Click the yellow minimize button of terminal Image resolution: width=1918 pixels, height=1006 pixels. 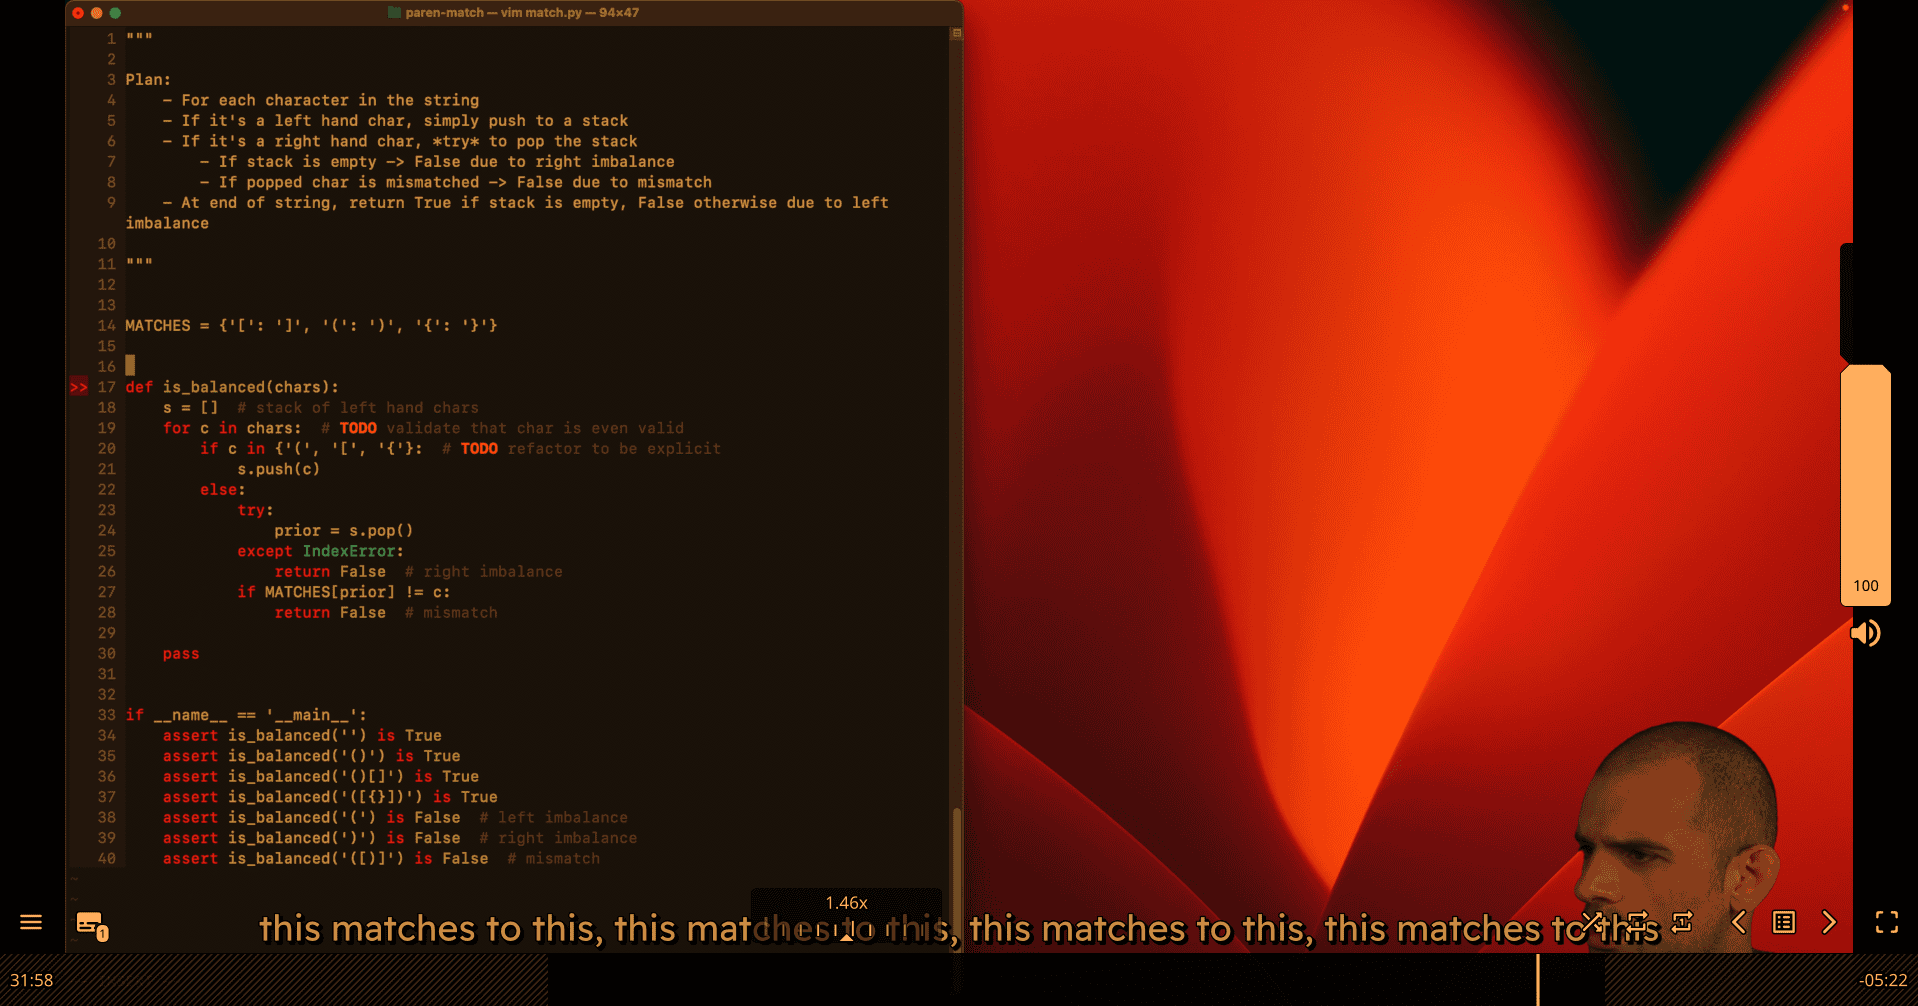click(x=97, y=13)
